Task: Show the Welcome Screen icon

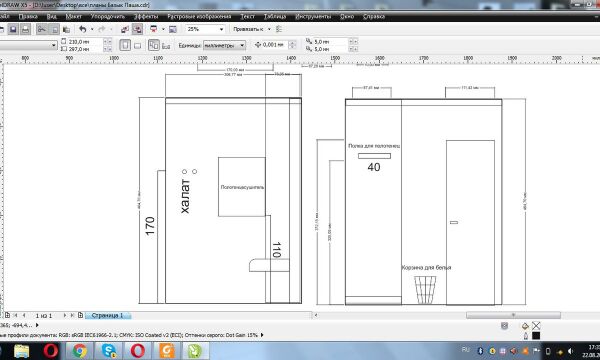Action: click(173, 29)
